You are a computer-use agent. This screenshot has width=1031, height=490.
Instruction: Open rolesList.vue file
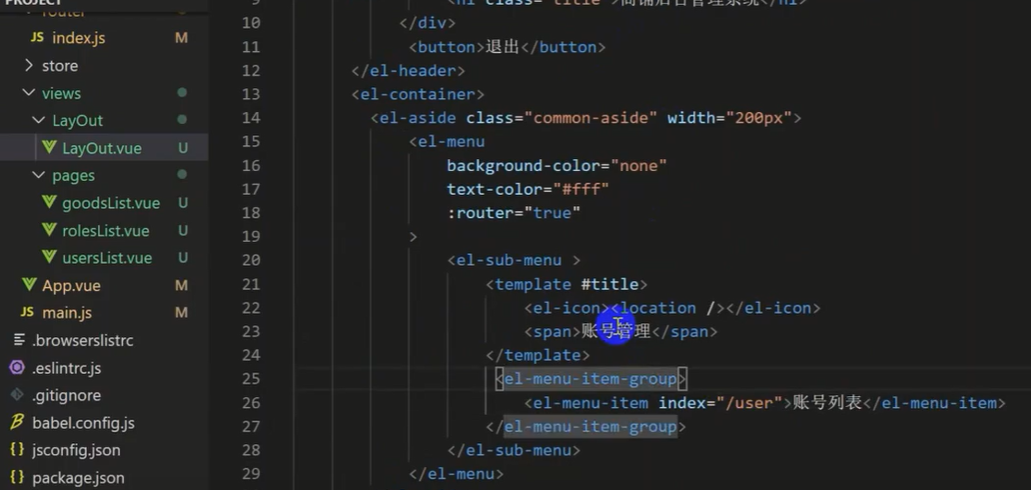pos(104,231)
